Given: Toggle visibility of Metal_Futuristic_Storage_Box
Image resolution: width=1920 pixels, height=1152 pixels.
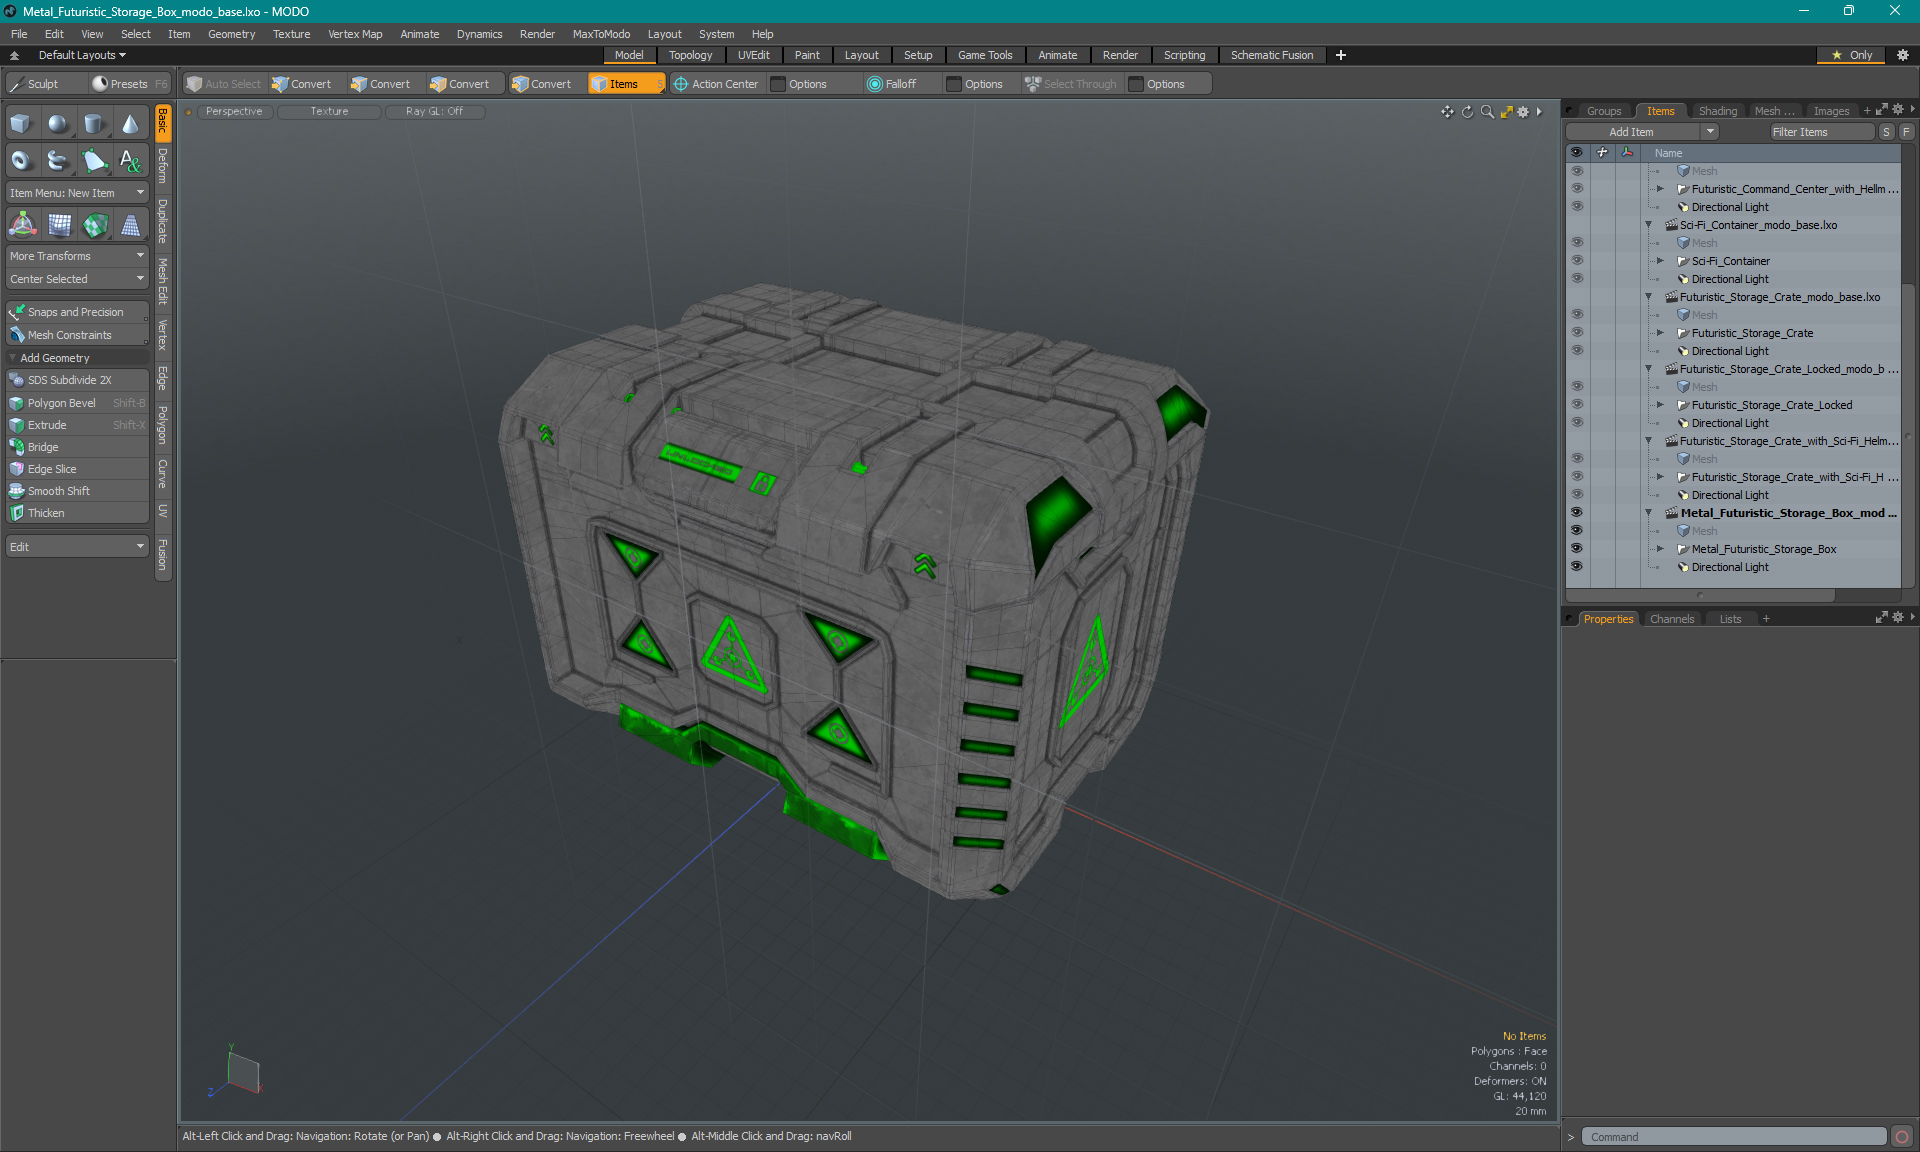Looking at the screenshot, I should coord(1577,549).
